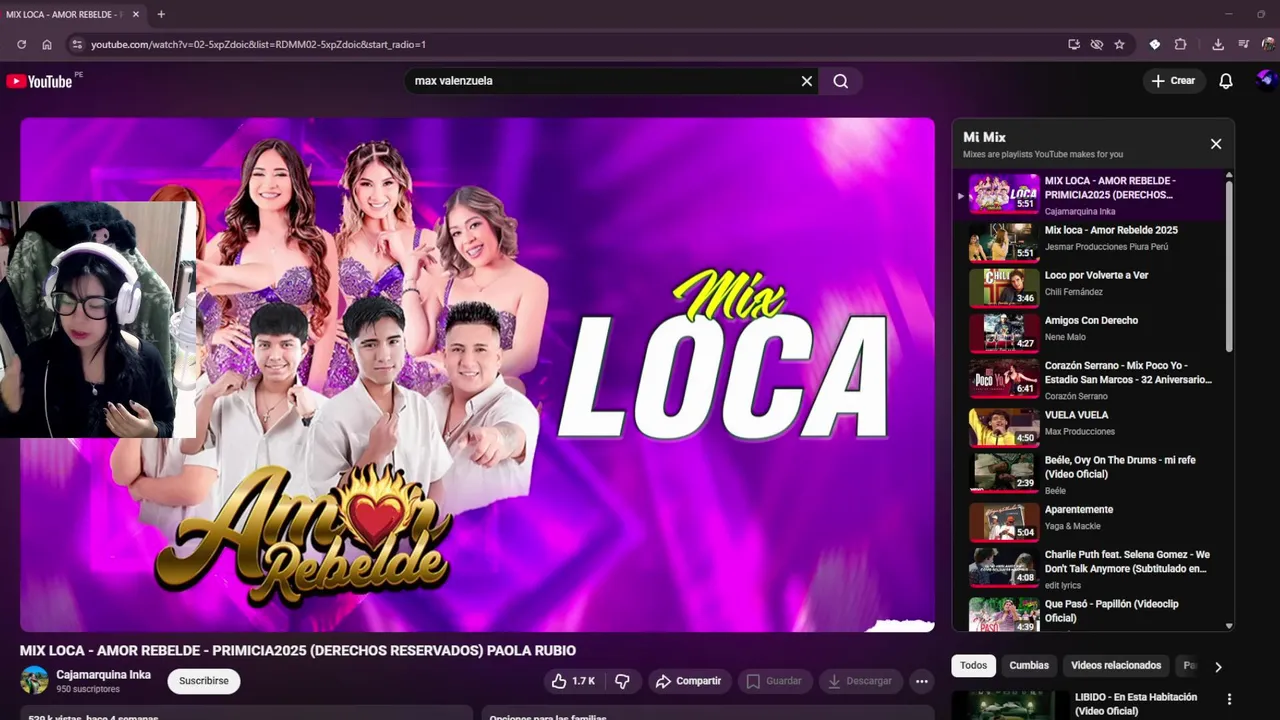Open the YouTube account avatar menu
The image size is (1280, 720).
[1265, 80]
